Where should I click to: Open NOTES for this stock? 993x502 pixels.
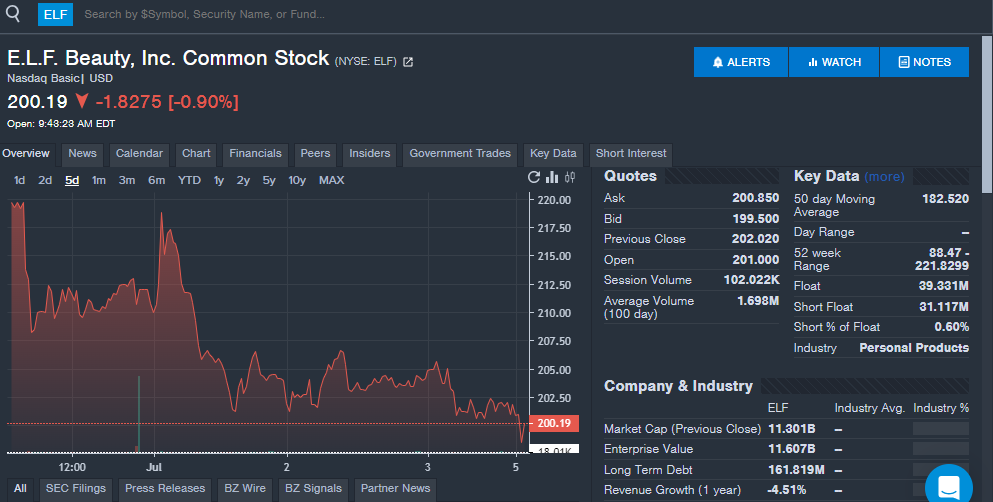pos(924,62)
